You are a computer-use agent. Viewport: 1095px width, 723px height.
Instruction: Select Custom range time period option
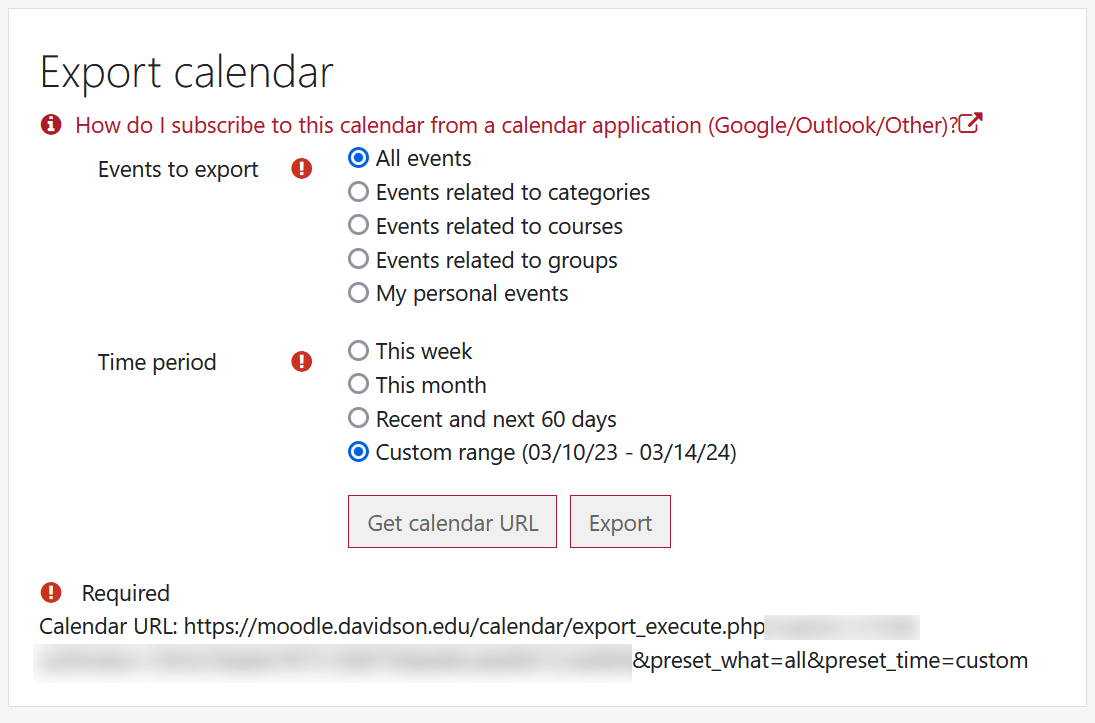pyautogui.click(x=358, y=452)
